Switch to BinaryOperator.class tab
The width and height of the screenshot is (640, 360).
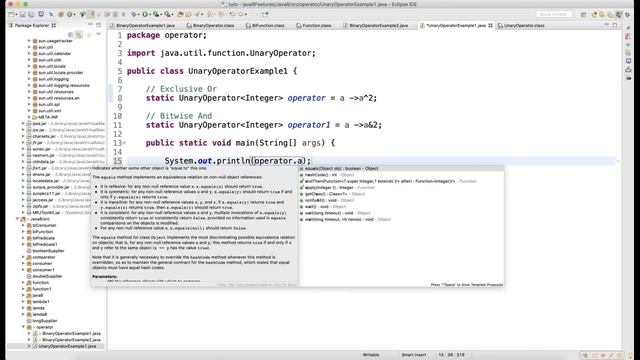(x=210, y=25)
